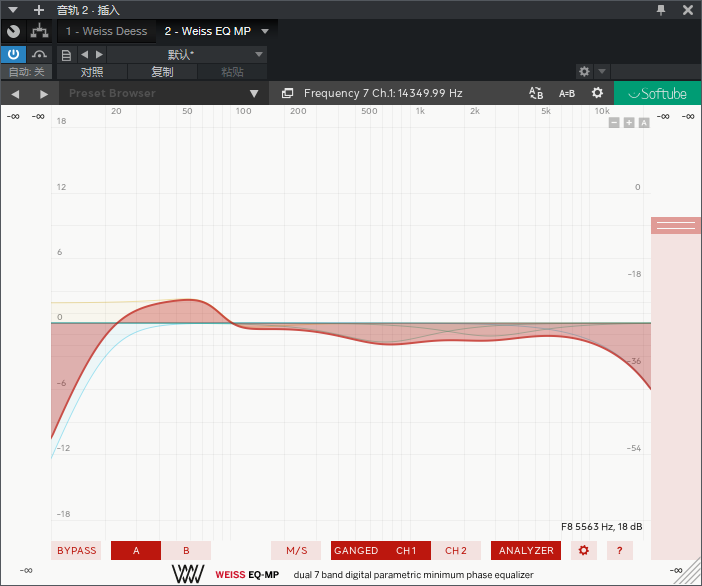Toggle the monitor headphone-like icon

tap(39, 55)
